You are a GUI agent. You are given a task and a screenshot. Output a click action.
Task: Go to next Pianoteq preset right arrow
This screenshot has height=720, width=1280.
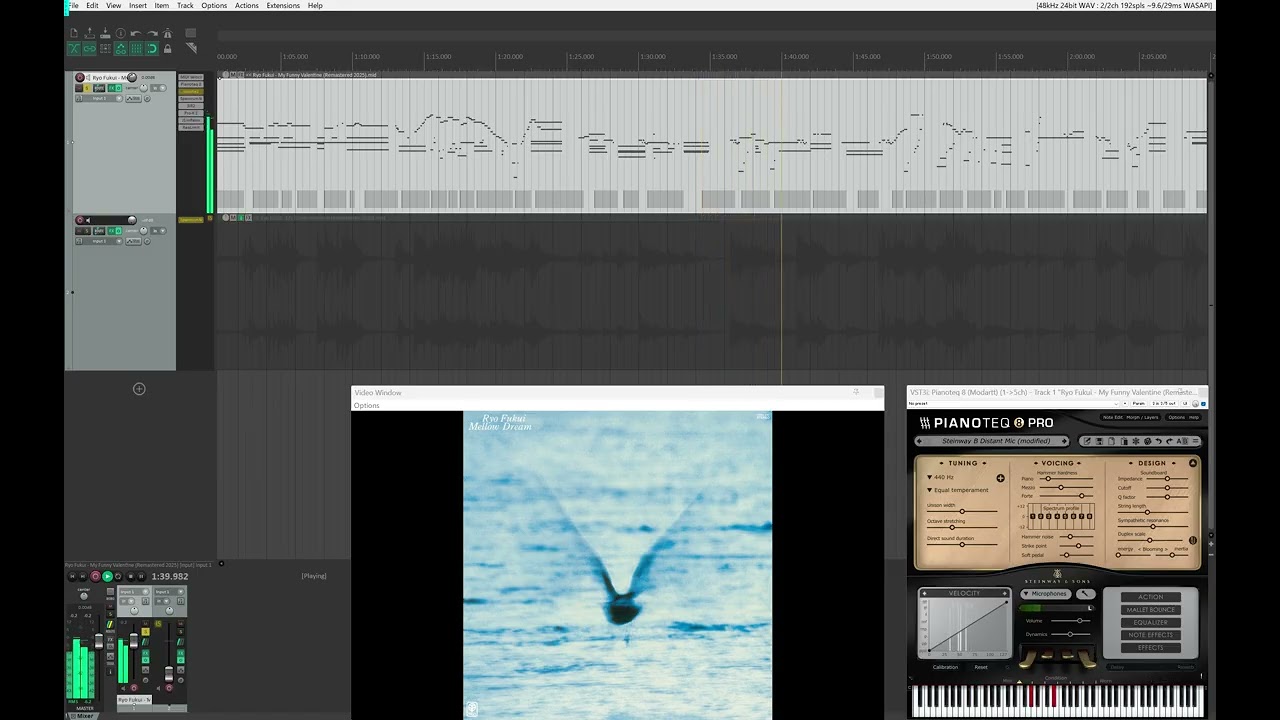tap(1064, 441)
